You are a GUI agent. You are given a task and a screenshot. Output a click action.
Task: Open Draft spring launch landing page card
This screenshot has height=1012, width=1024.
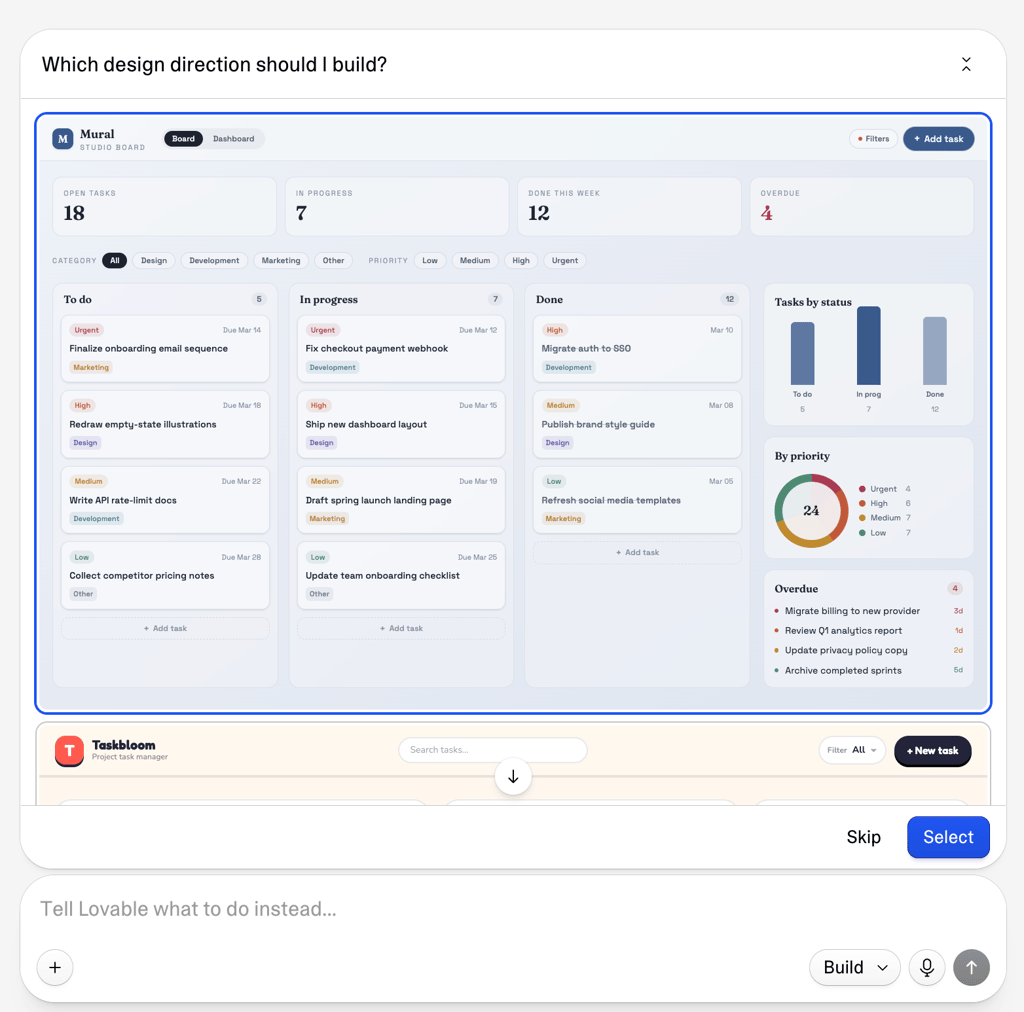401,500
